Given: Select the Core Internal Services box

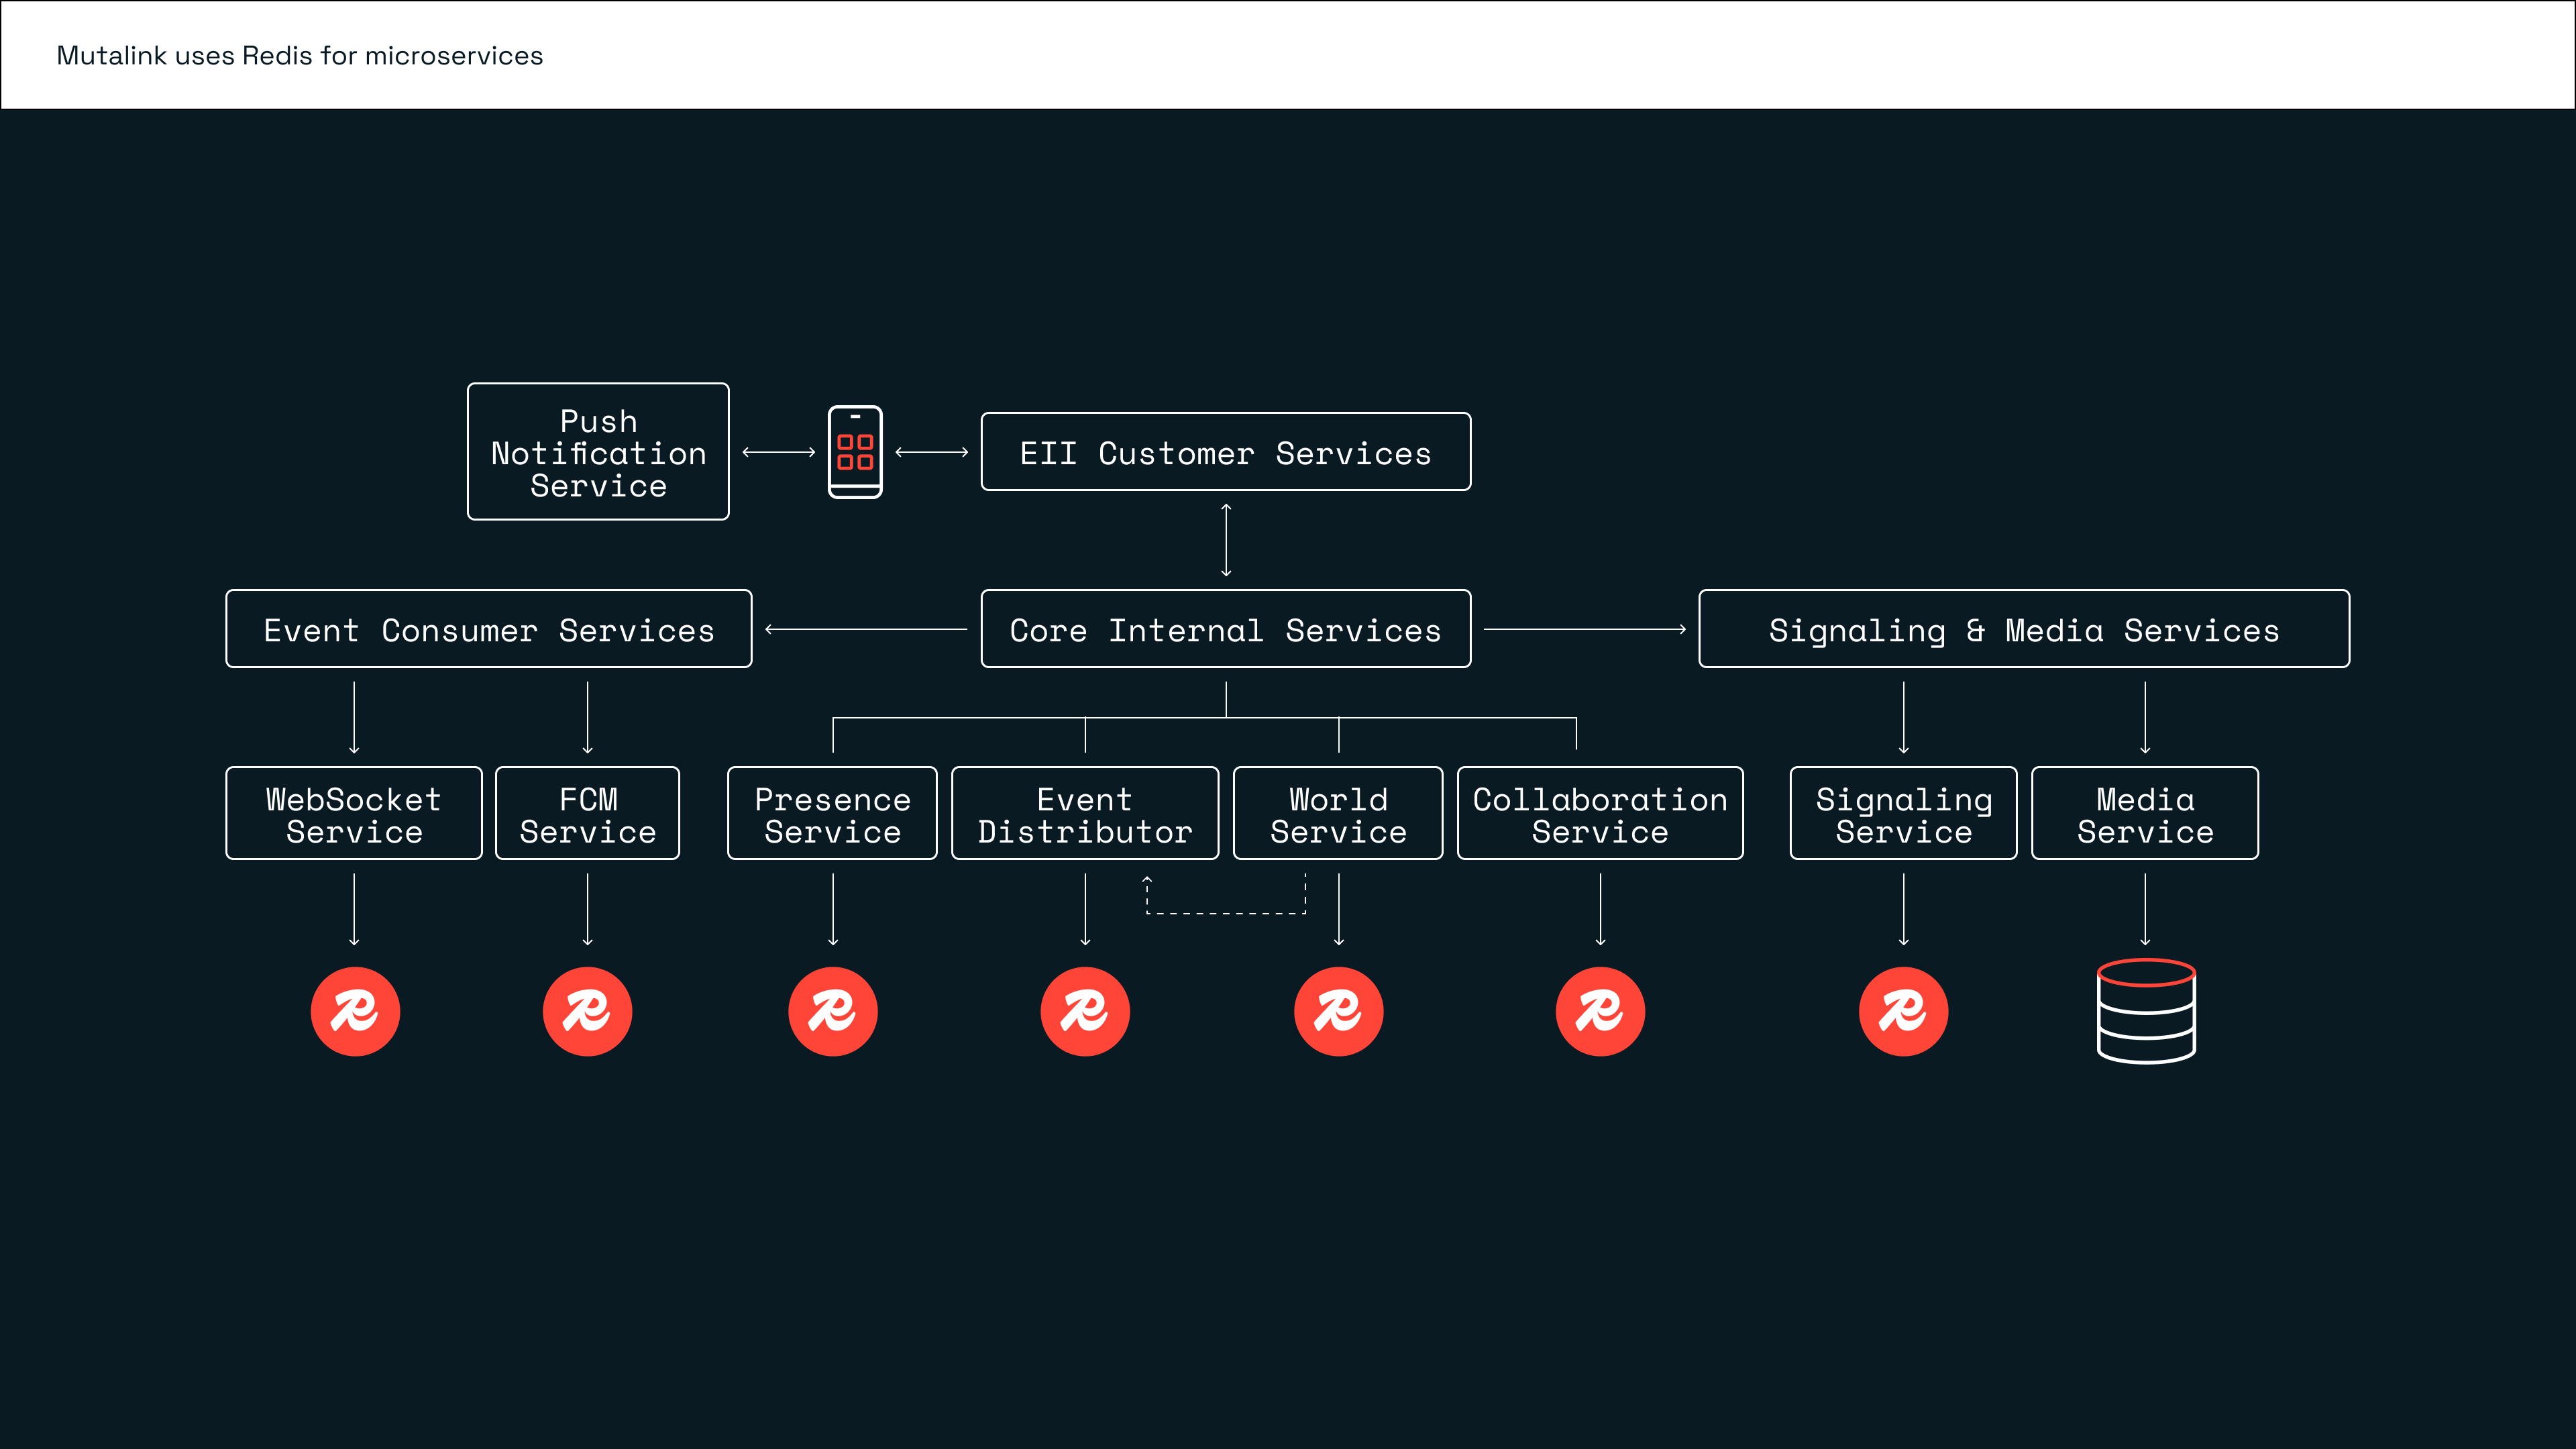Looking at the screenshot, I should coord(1226,629).
